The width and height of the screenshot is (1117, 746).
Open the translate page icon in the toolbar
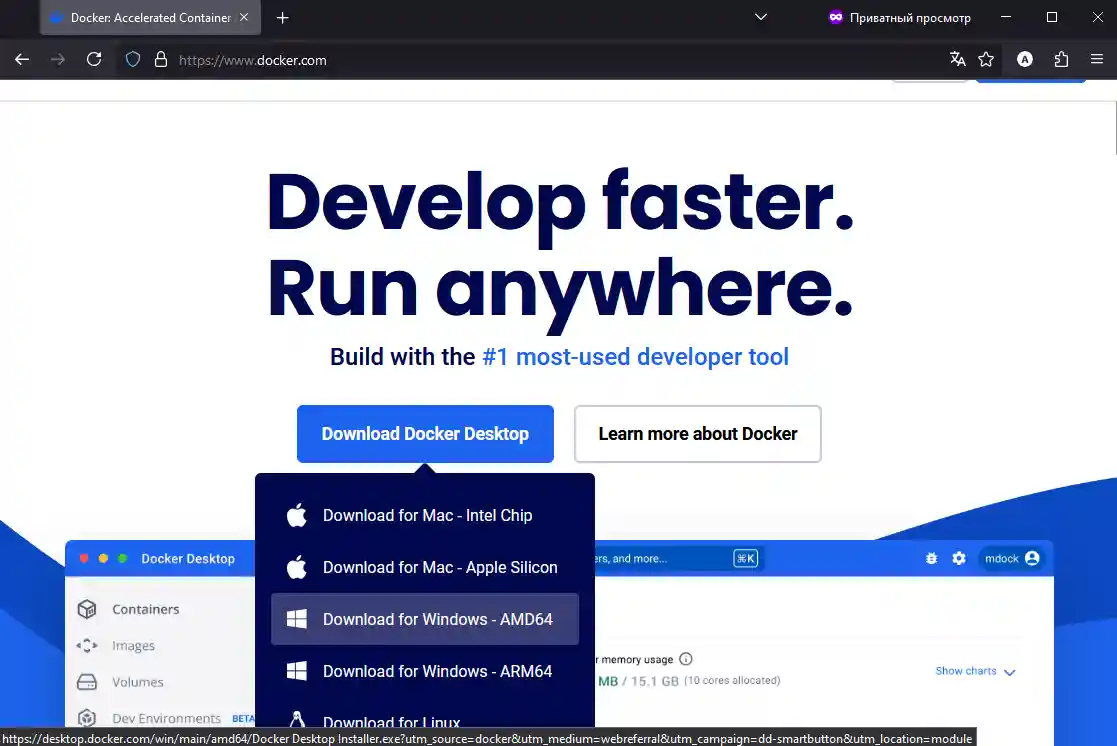coord(957,60)
